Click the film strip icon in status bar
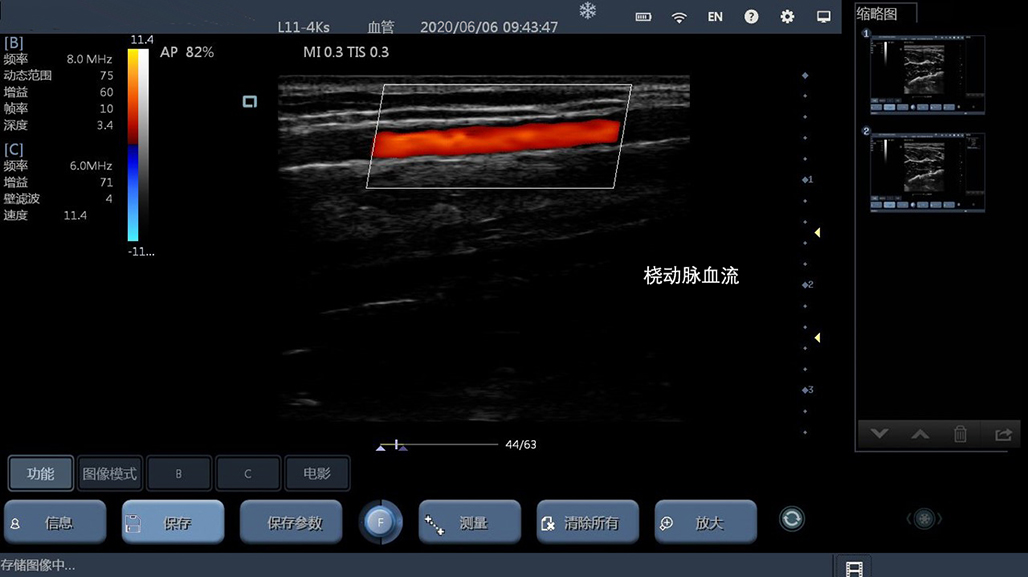 pos(852,568)
